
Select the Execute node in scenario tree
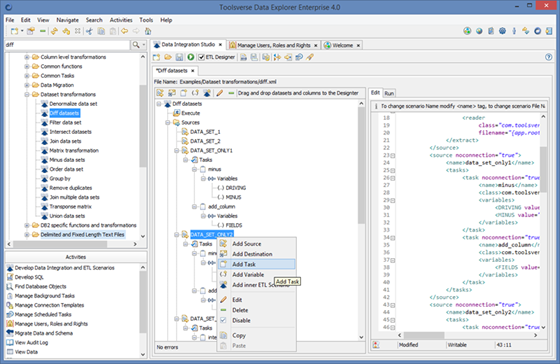(190, 113)
